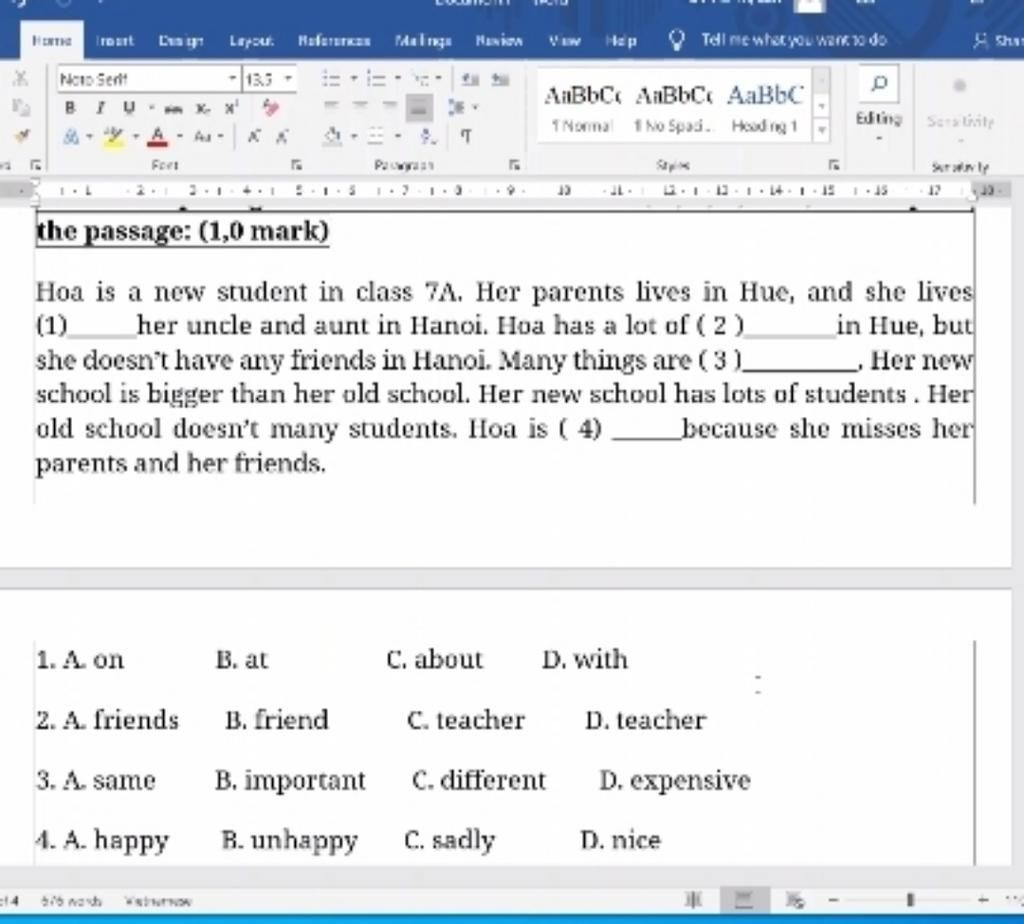Expand font color dropdown arrow
This screenshot has width=1024, height=924.
click(179, 137)
